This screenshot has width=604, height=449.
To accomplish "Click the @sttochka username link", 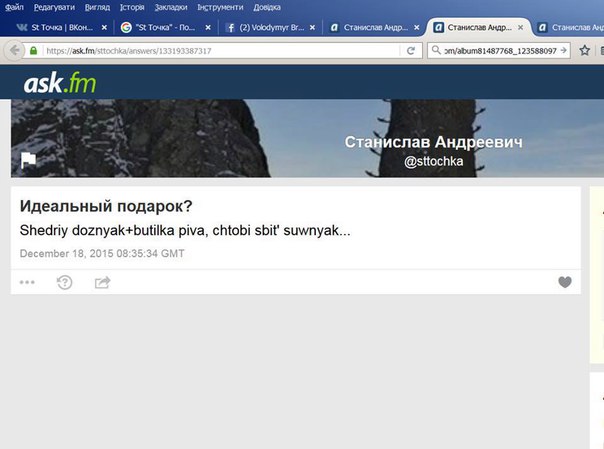I will [433, 160].
